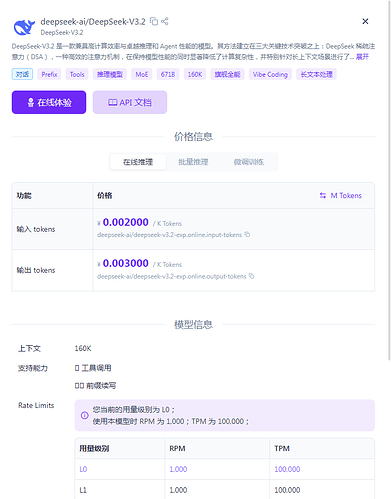The height and width of the screenshot is (499, 391).
Task: Click the output price 0.003000
Action: (126, 263)
